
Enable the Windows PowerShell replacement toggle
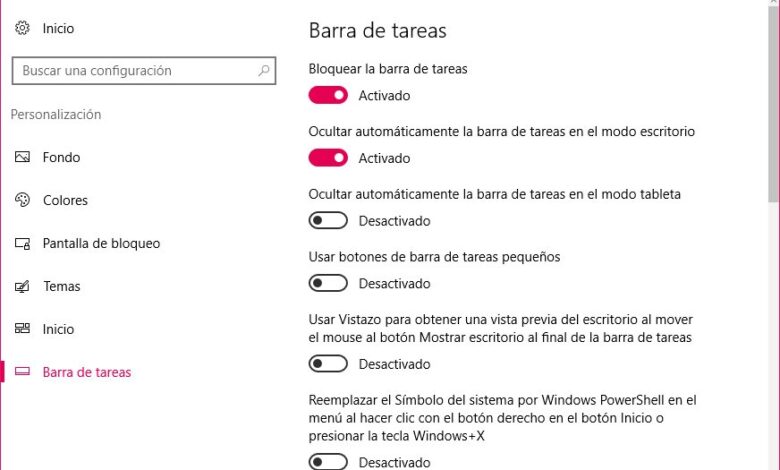tap(328, 462)
